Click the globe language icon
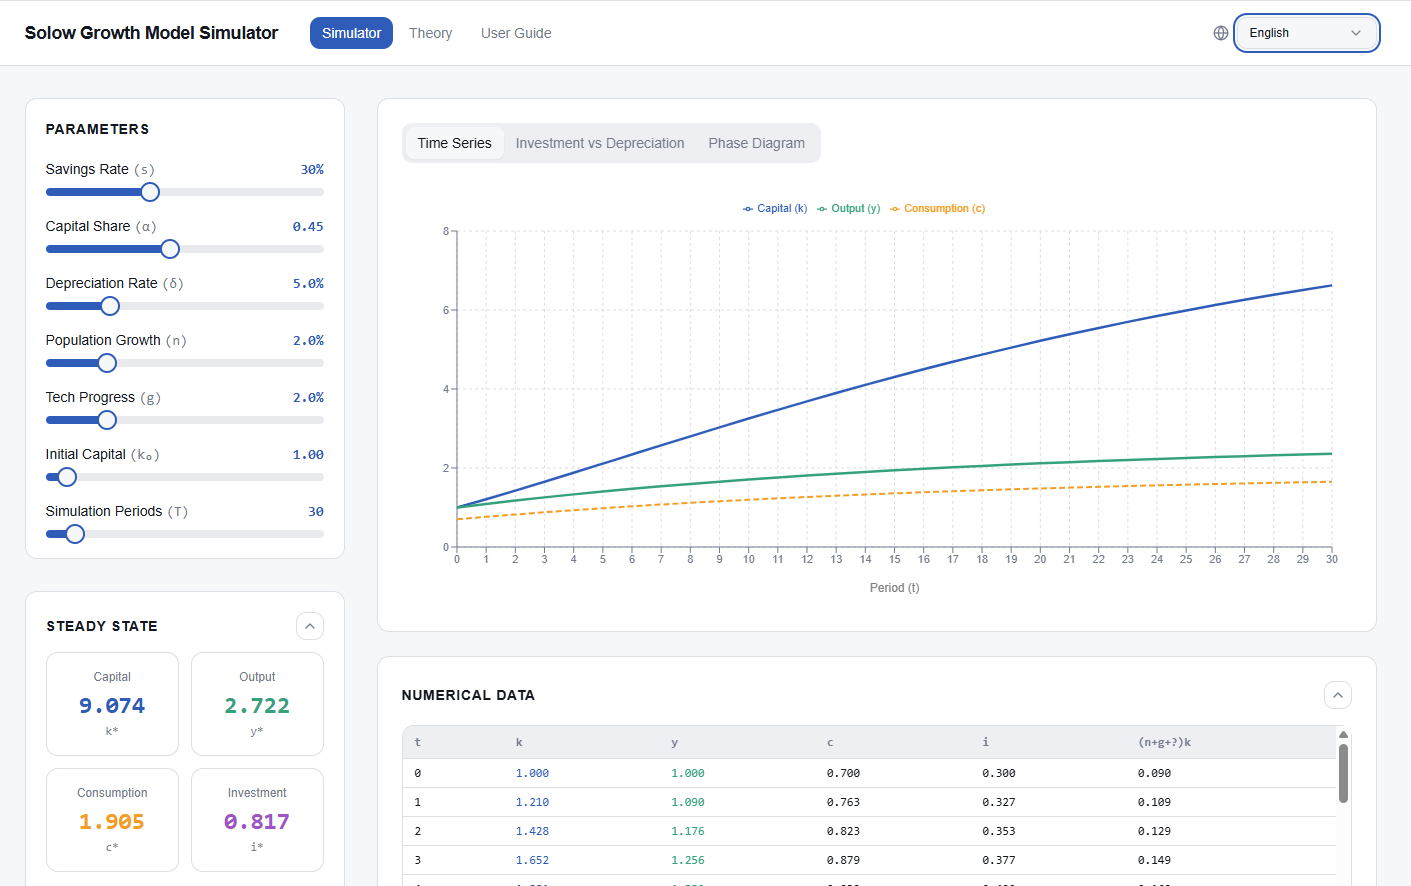Image resolution: width=1411 pixels, height=886 pixels. (x=1220, y=33)
